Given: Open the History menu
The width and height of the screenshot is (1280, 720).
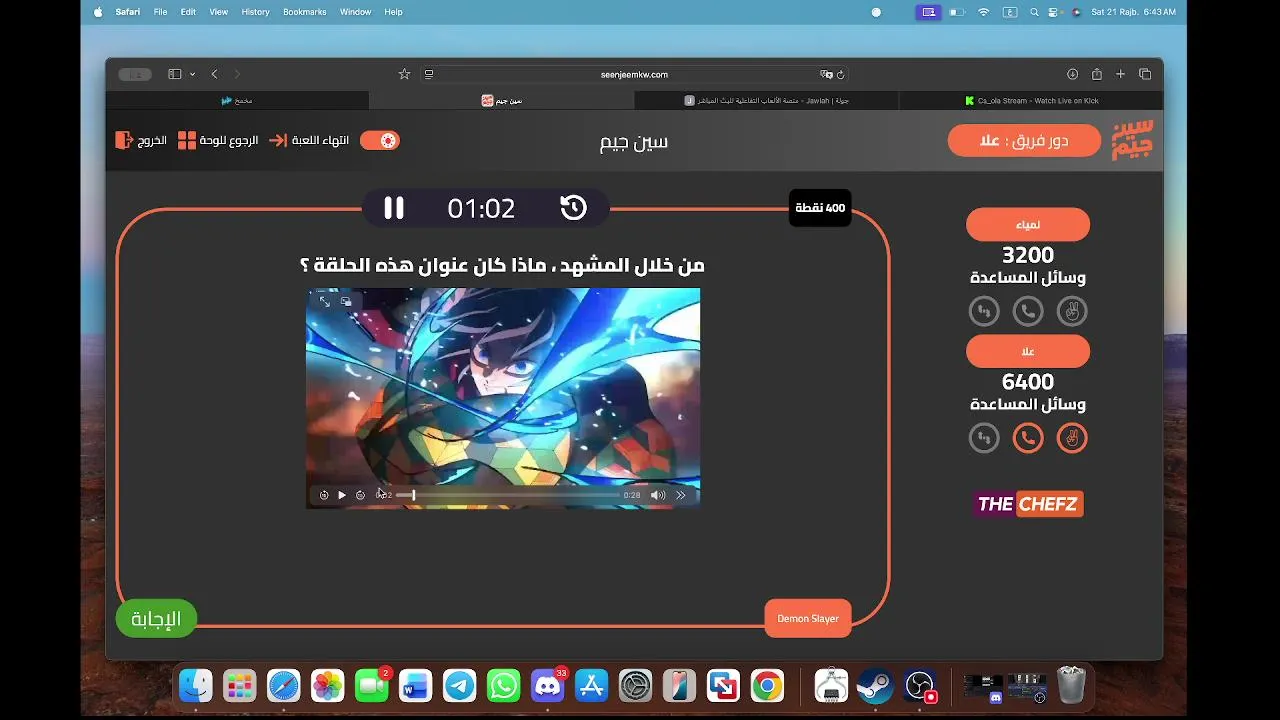Looking at the screenshot, I should (255, 12).
